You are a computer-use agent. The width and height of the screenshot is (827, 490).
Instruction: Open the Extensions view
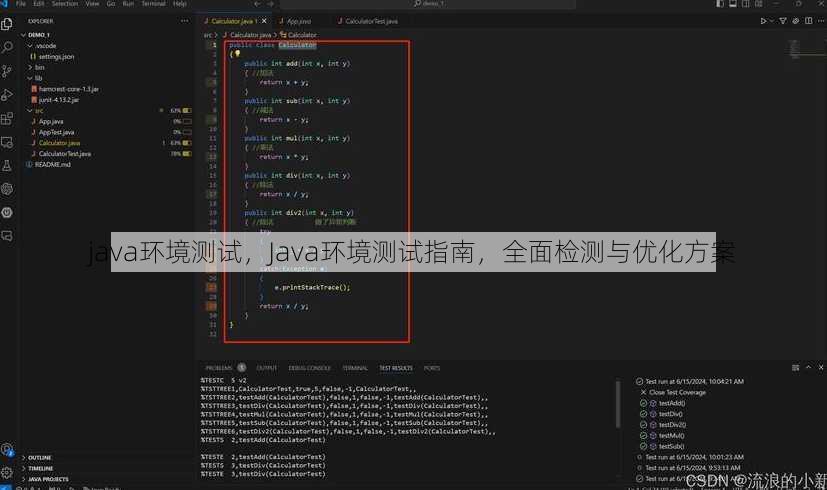[x=7, y=119]
